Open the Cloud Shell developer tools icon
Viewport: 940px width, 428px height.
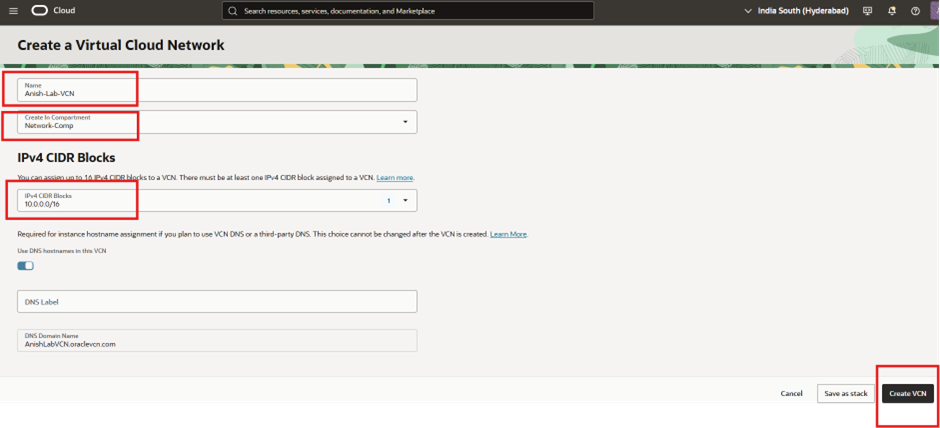pyautogui.click(x=866, y=10)
